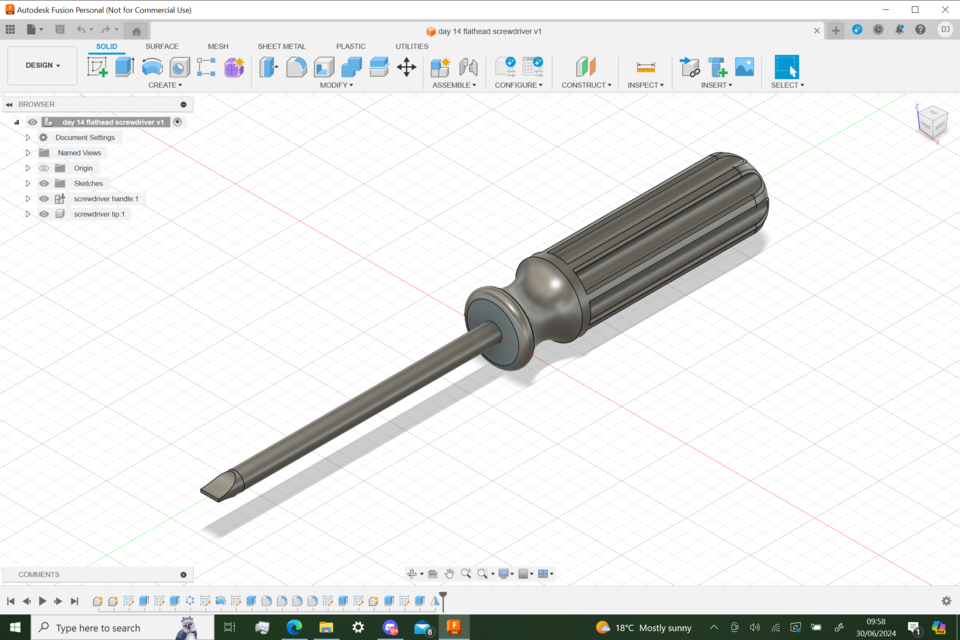Use the Move/Copy tool
The height and width of the screenshot is (640, 960).
406,66
